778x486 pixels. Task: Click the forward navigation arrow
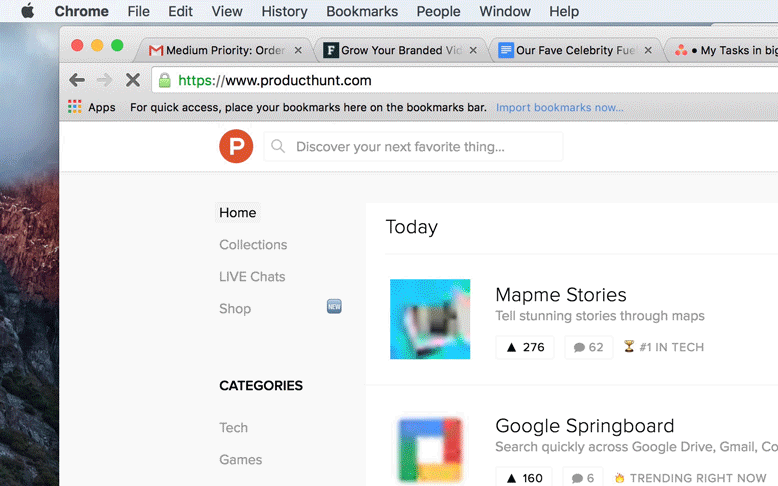[104, 79]
